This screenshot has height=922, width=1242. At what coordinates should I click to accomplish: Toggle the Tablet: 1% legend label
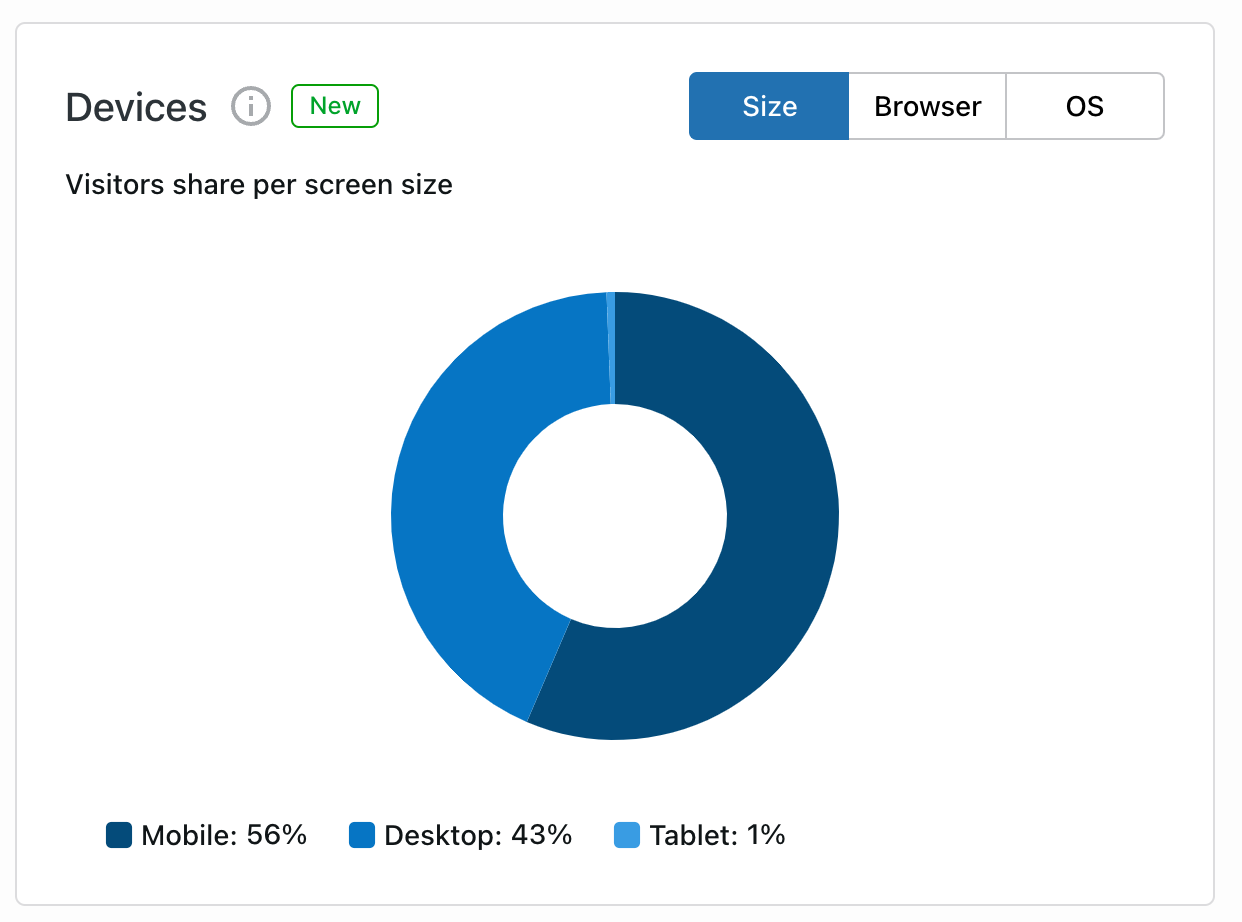(717, 835)
